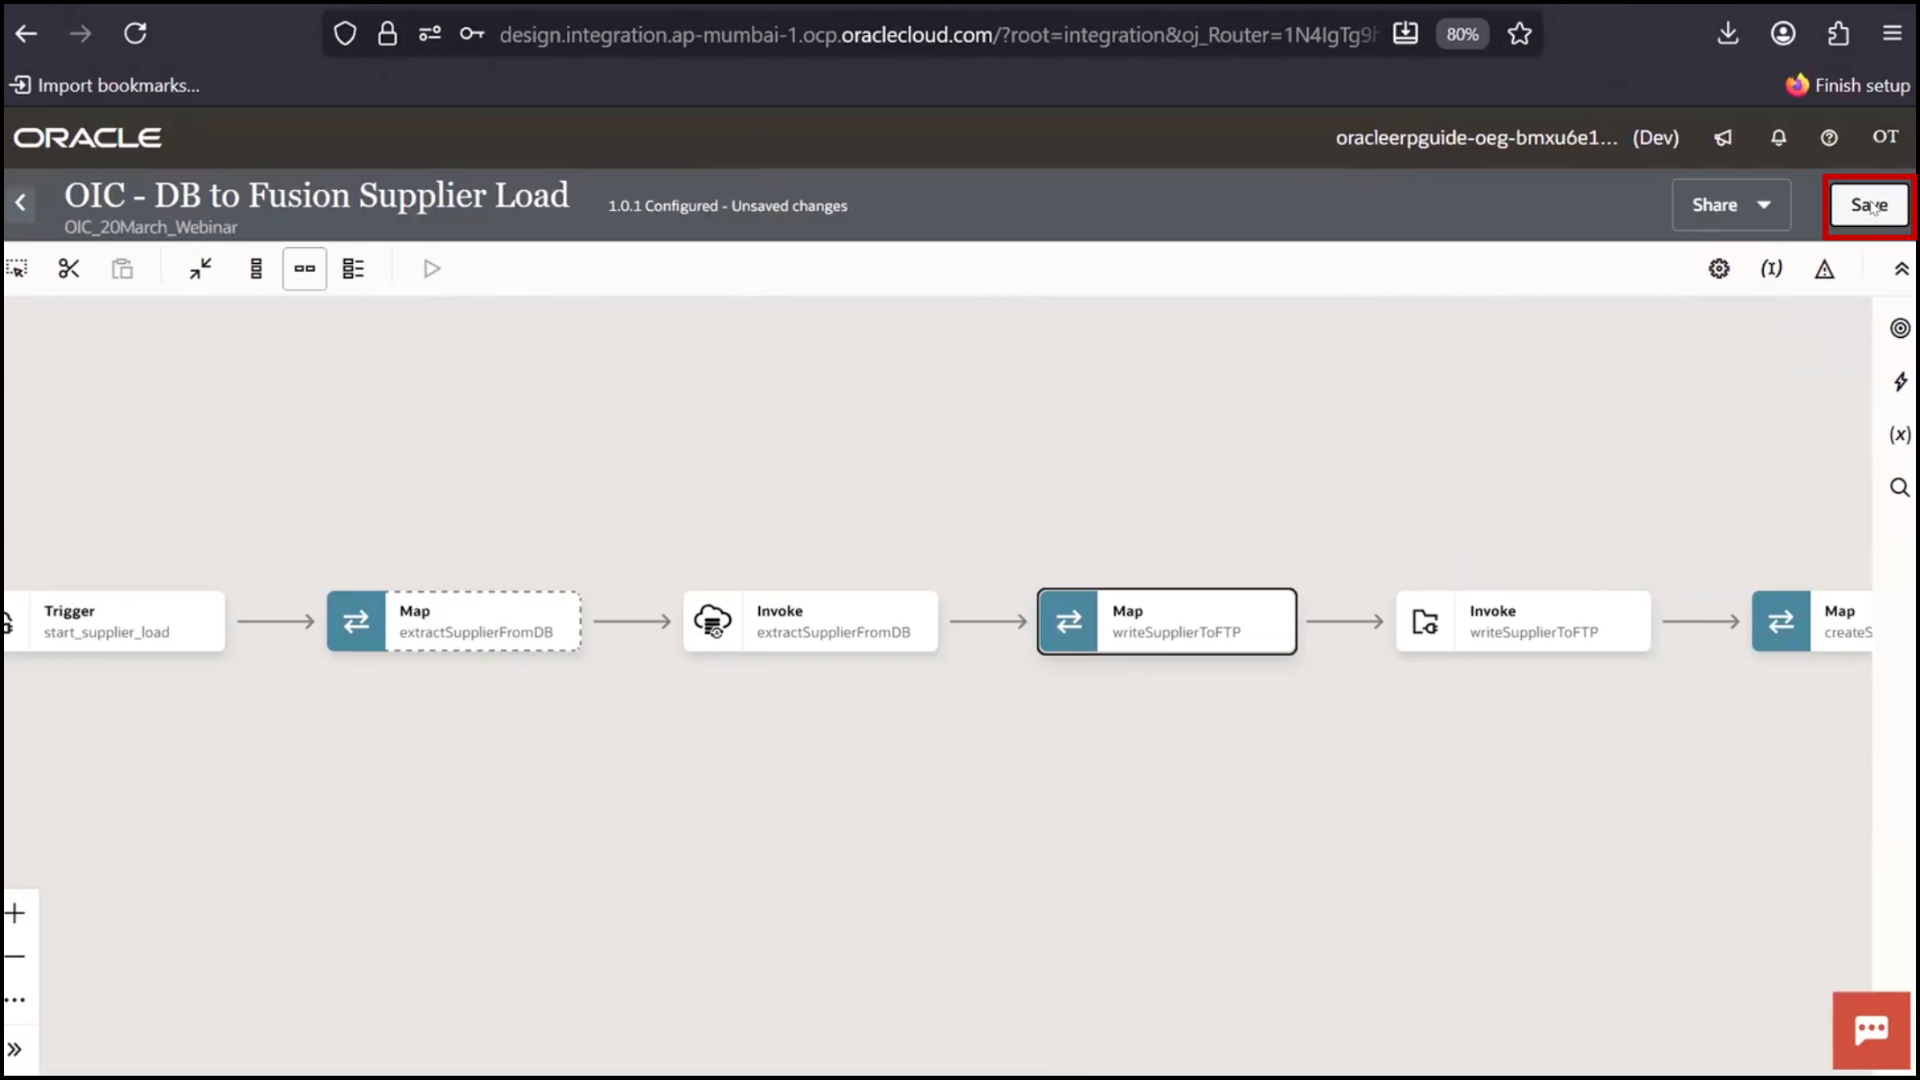This screenshot has width=1920, height=1080.
Task: Click the padlock site security icon
Action: [387, 34]
